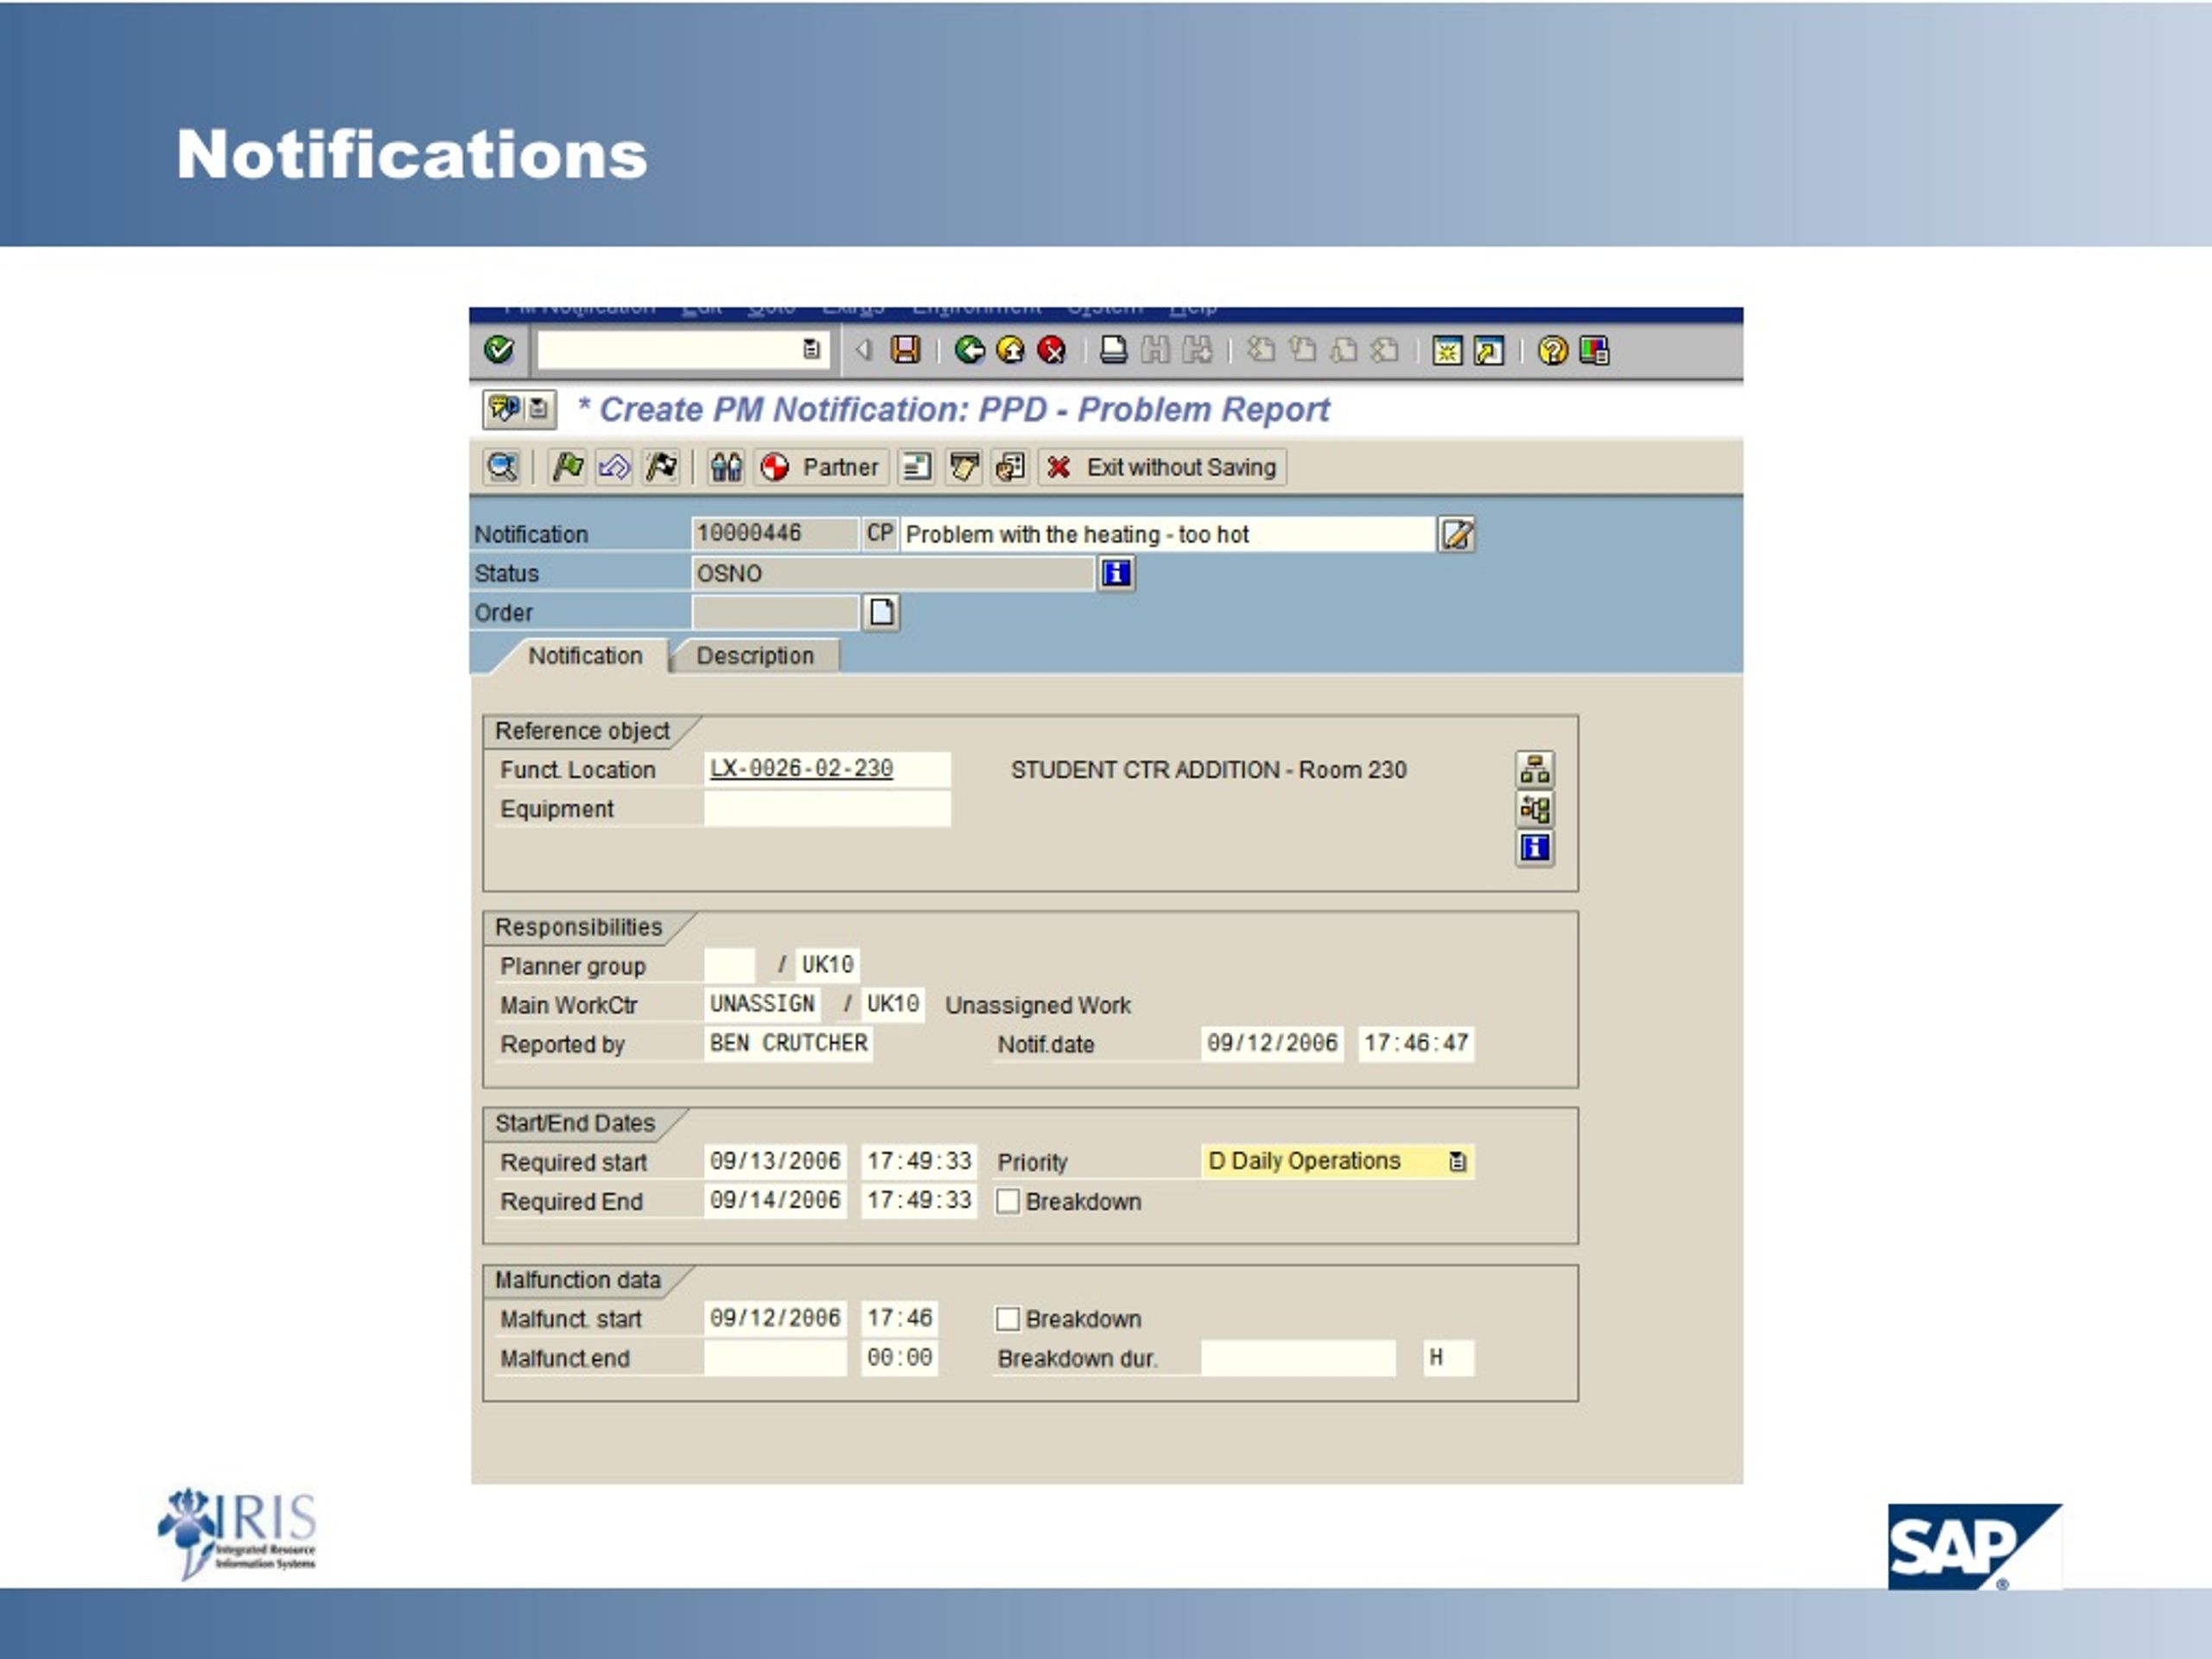Screen dimensions: 2212x1659
Task: Click the Last Page navigation icon
Action: [1385, 350]
